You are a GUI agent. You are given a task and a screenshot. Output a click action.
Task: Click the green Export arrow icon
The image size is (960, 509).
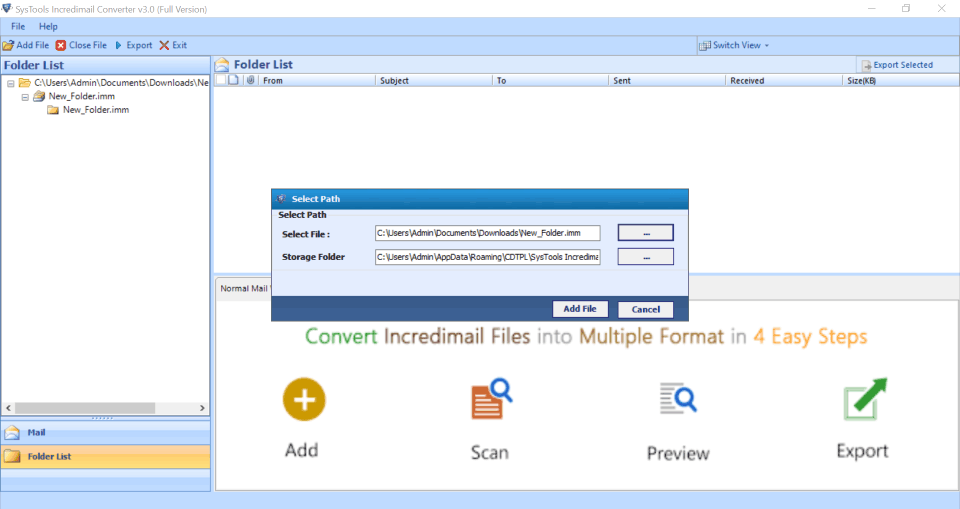point(864,399)
